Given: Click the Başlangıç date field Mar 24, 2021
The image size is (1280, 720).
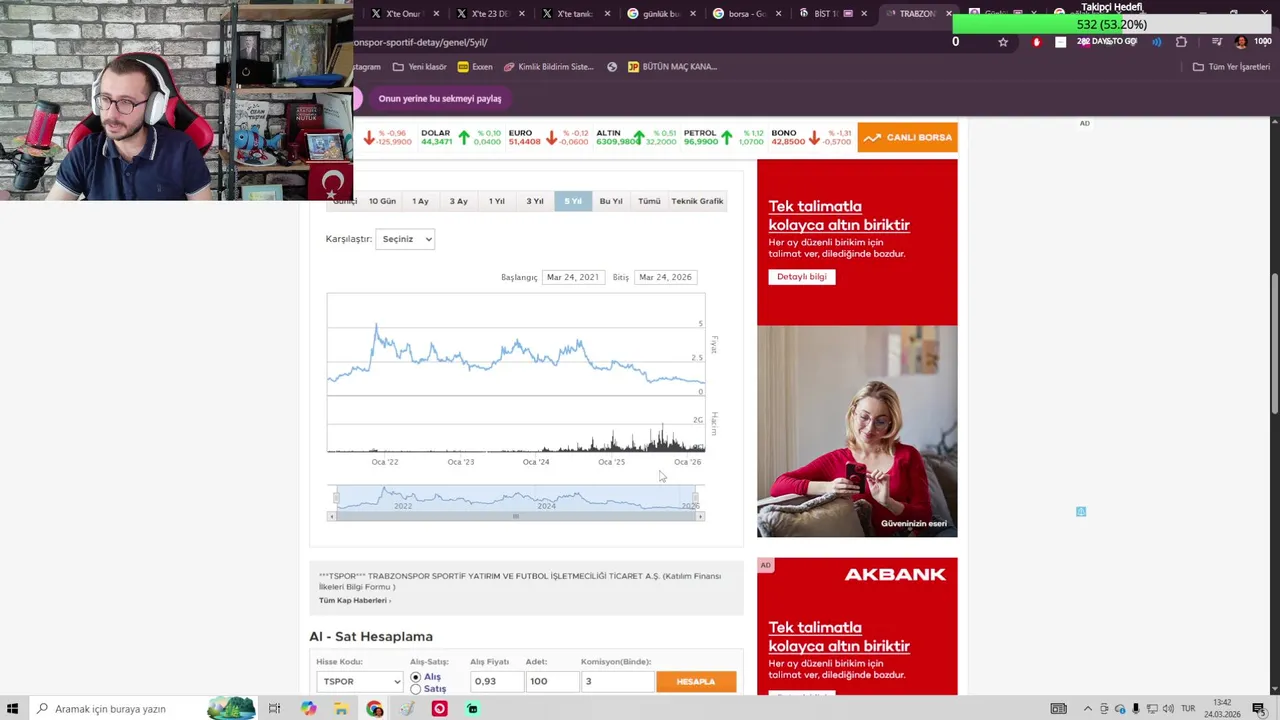Looking at the screenshot, I should coord(573,277).
